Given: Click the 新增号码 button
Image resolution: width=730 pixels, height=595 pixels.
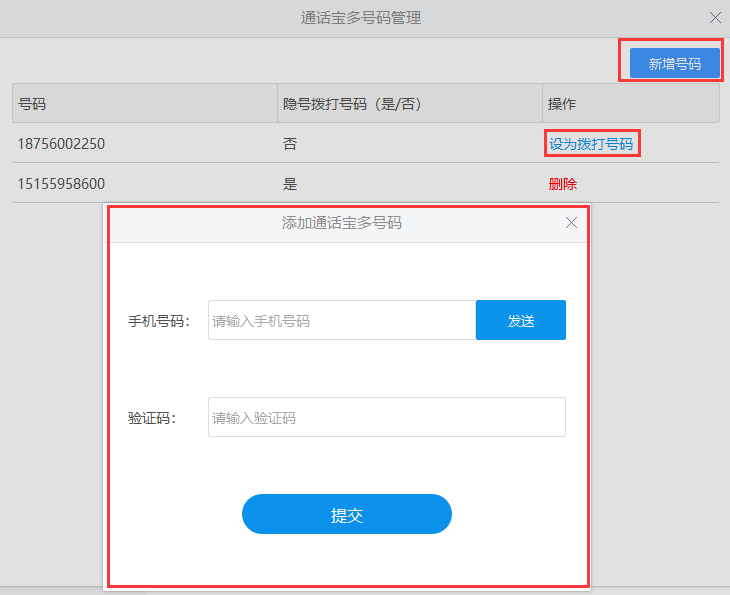Looking at the screenshot, I should [x=675, y=63].
